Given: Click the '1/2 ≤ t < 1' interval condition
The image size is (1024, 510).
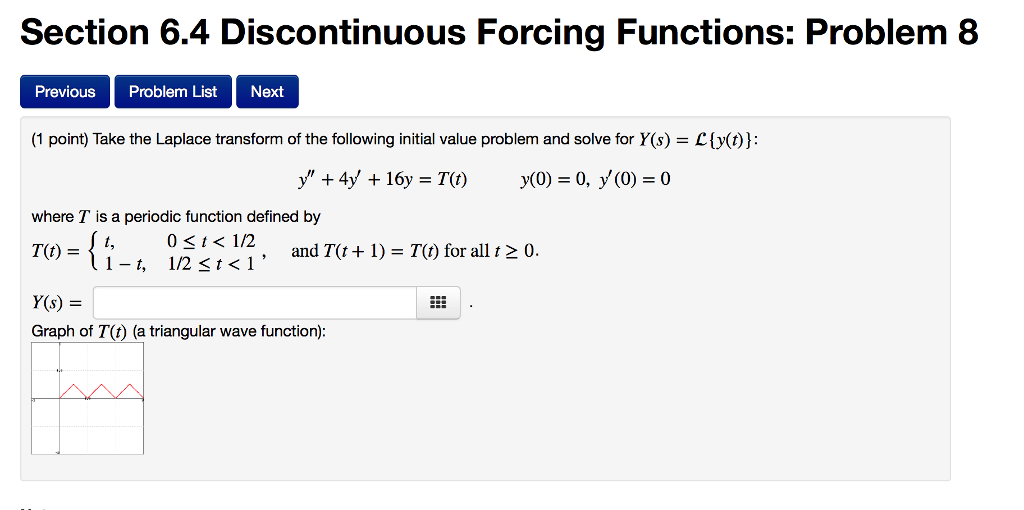Looking at the screenshot, I should (x=211, y=264).
